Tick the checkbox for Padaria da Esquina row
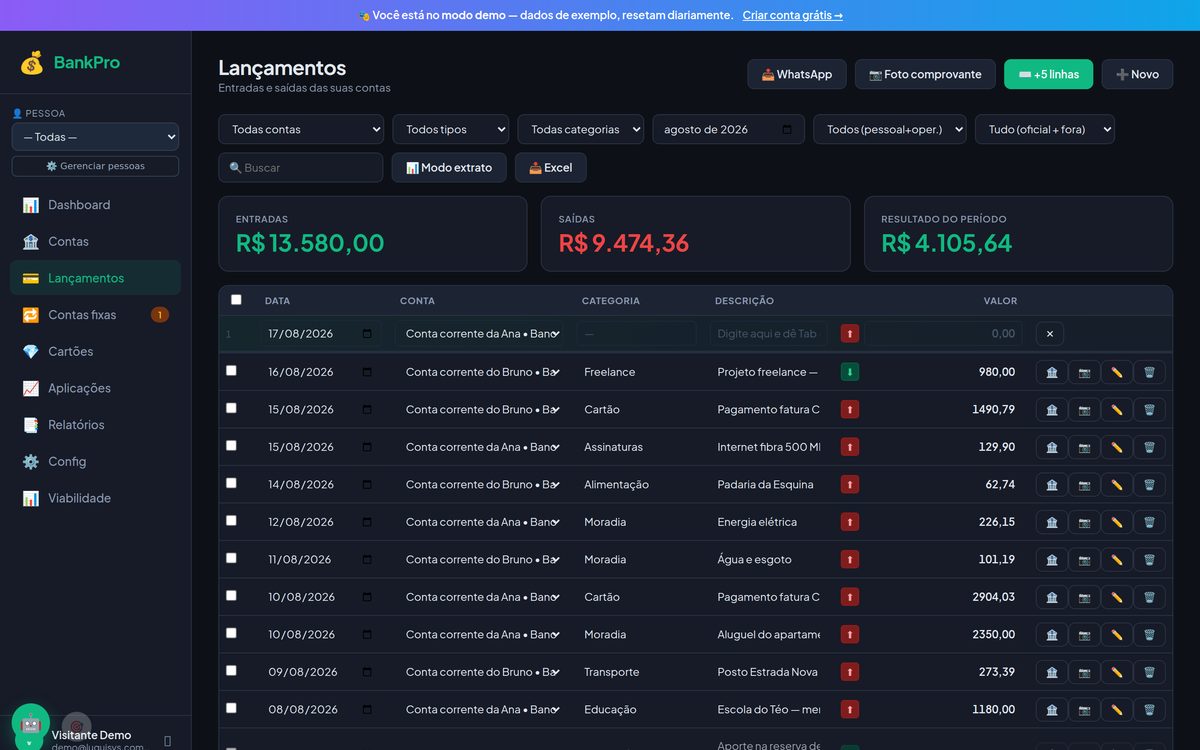 click(x=231, y=483)
